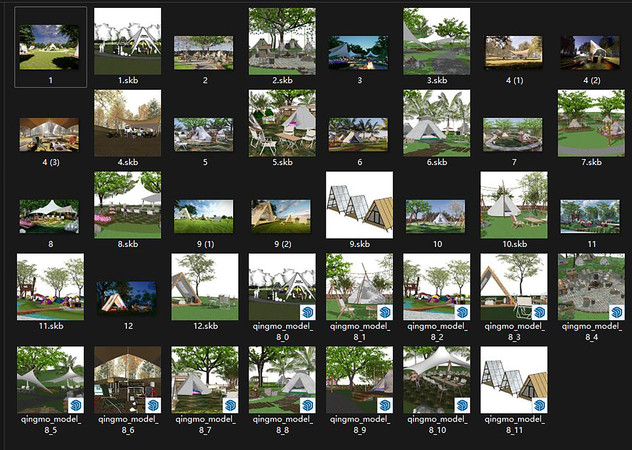
Task: Pick the 9.skb A-frame cabins thumbnail
Action: click(359, 205)
